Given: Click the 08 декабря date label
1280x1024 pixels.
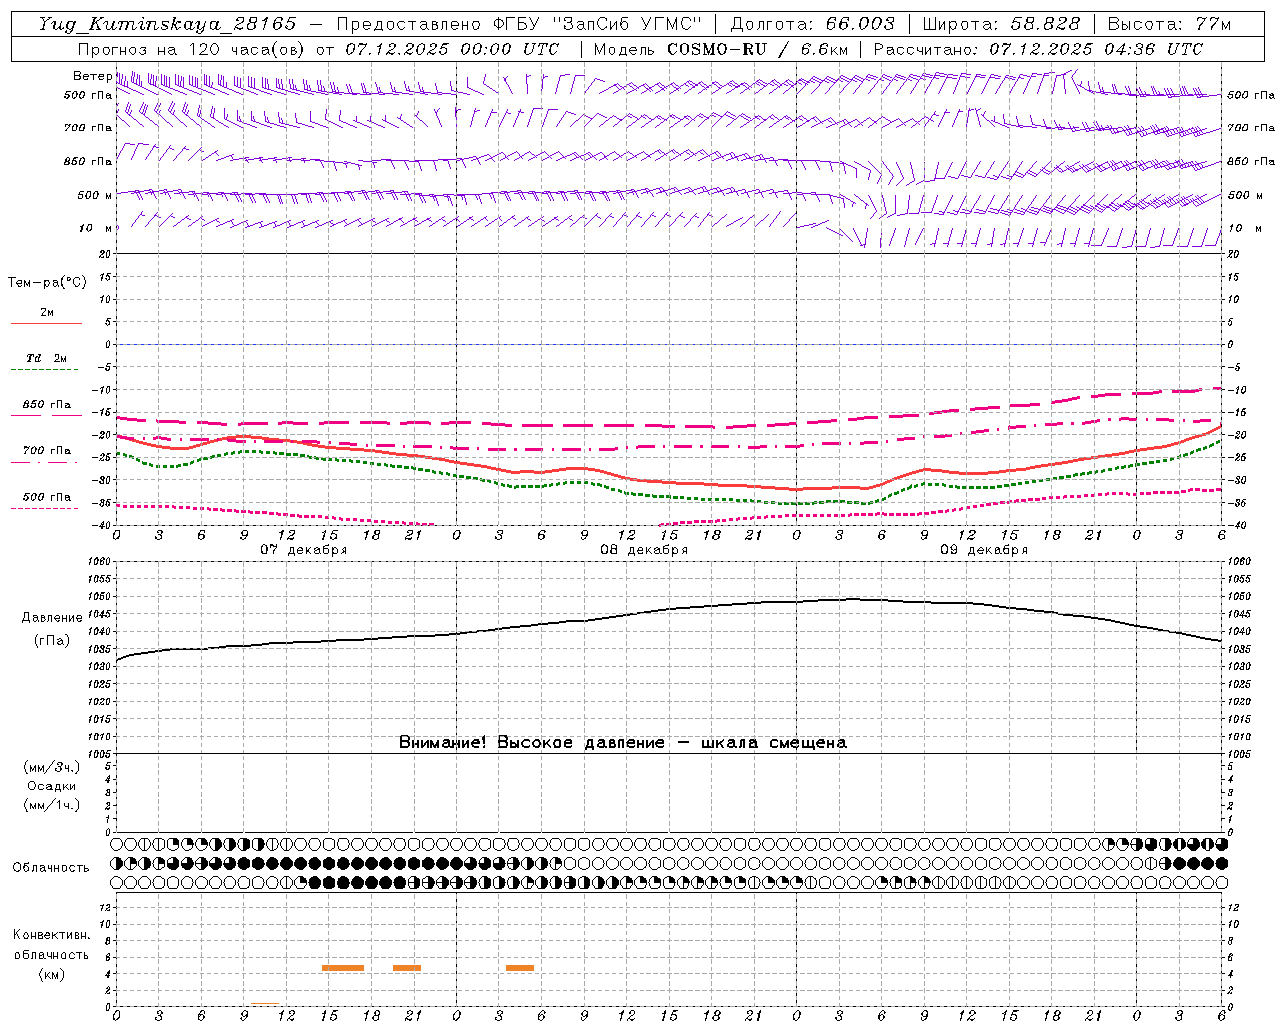Looking at the screenshot, I should point(644,550).
